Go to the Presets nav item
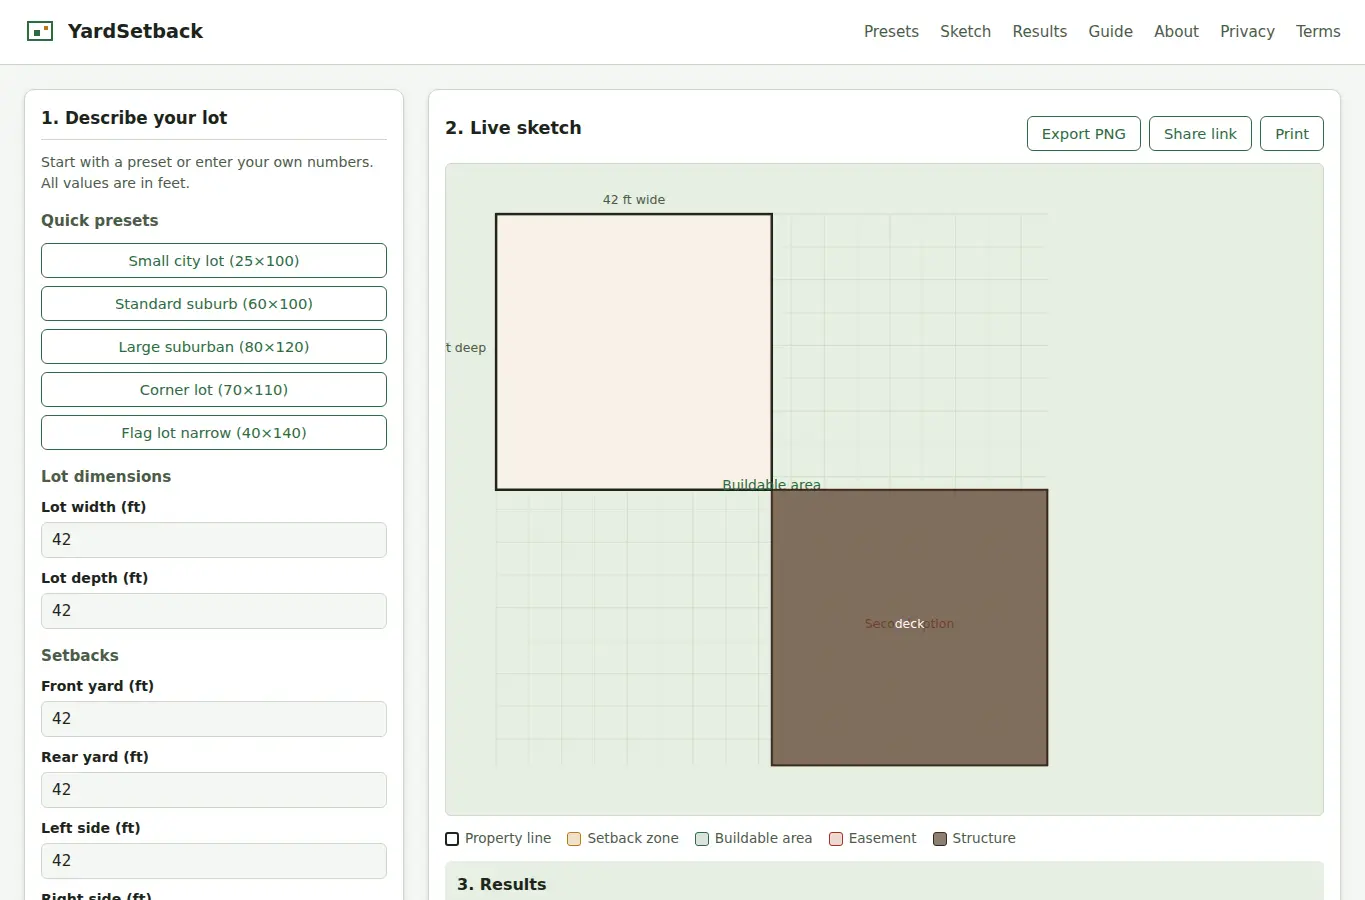This screenshot has height=900, width=1365. point(891,31)
